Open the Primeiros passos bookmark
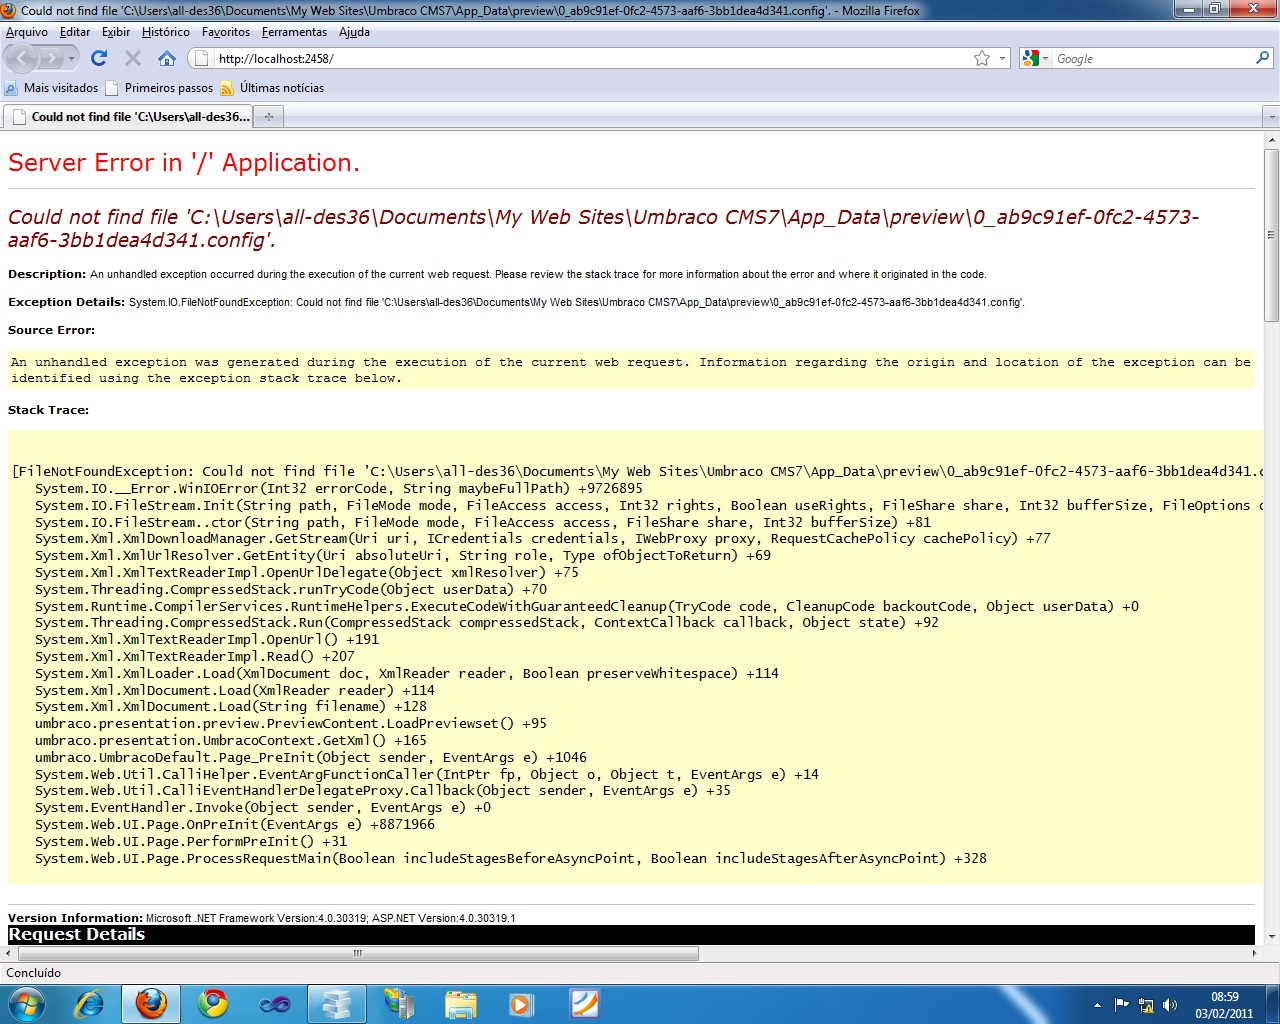This screenshot has height=1024, width=1280. pos(160,88)
